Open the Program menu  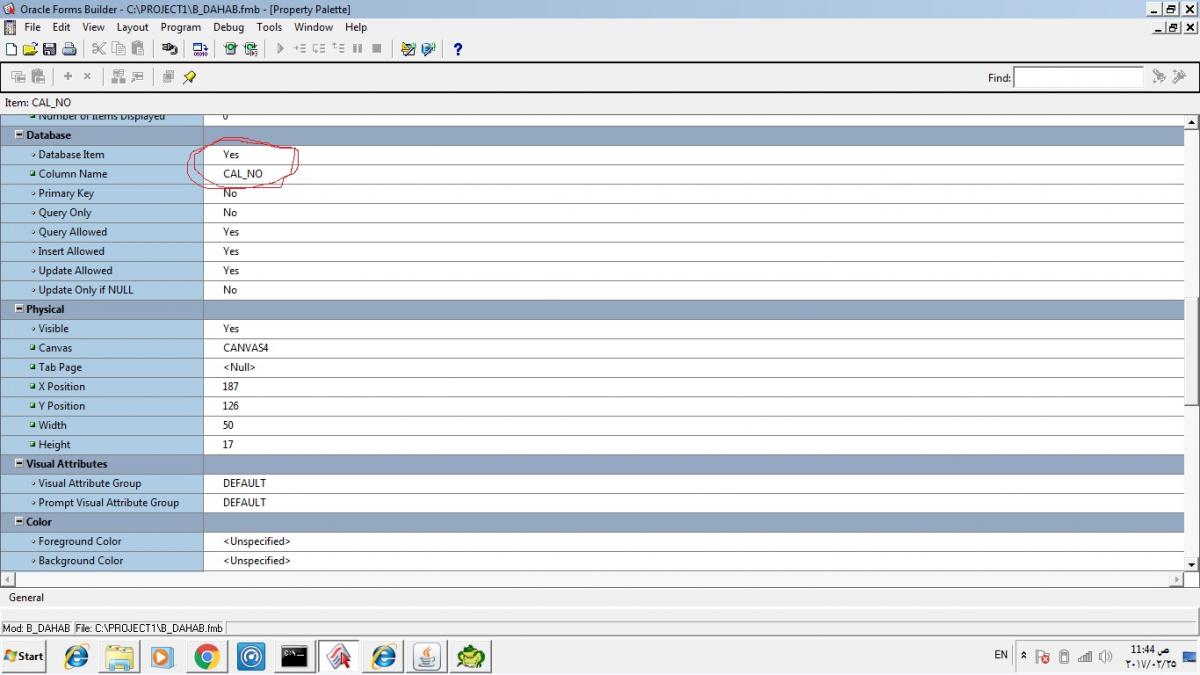pos(180,27)
